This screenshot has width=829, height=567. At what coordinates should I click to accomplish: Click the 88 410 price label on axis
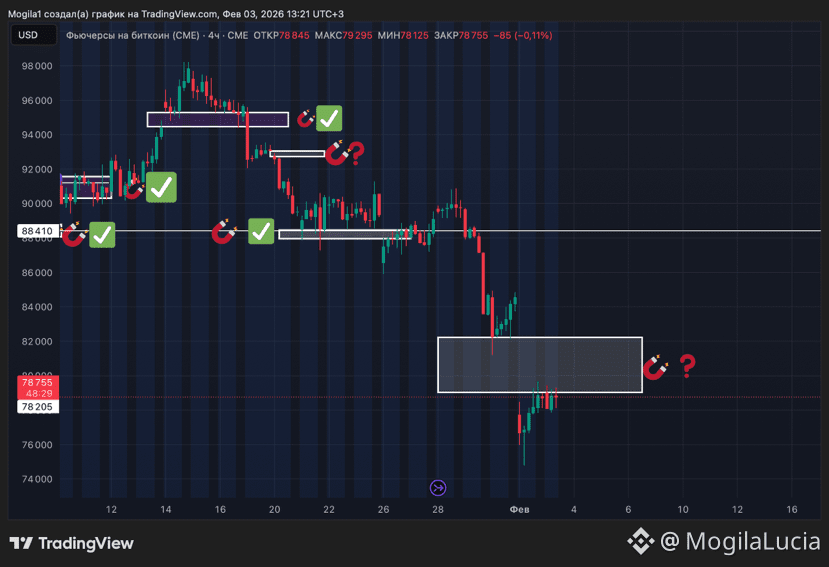pyautogui.click(x=38, y=231)
